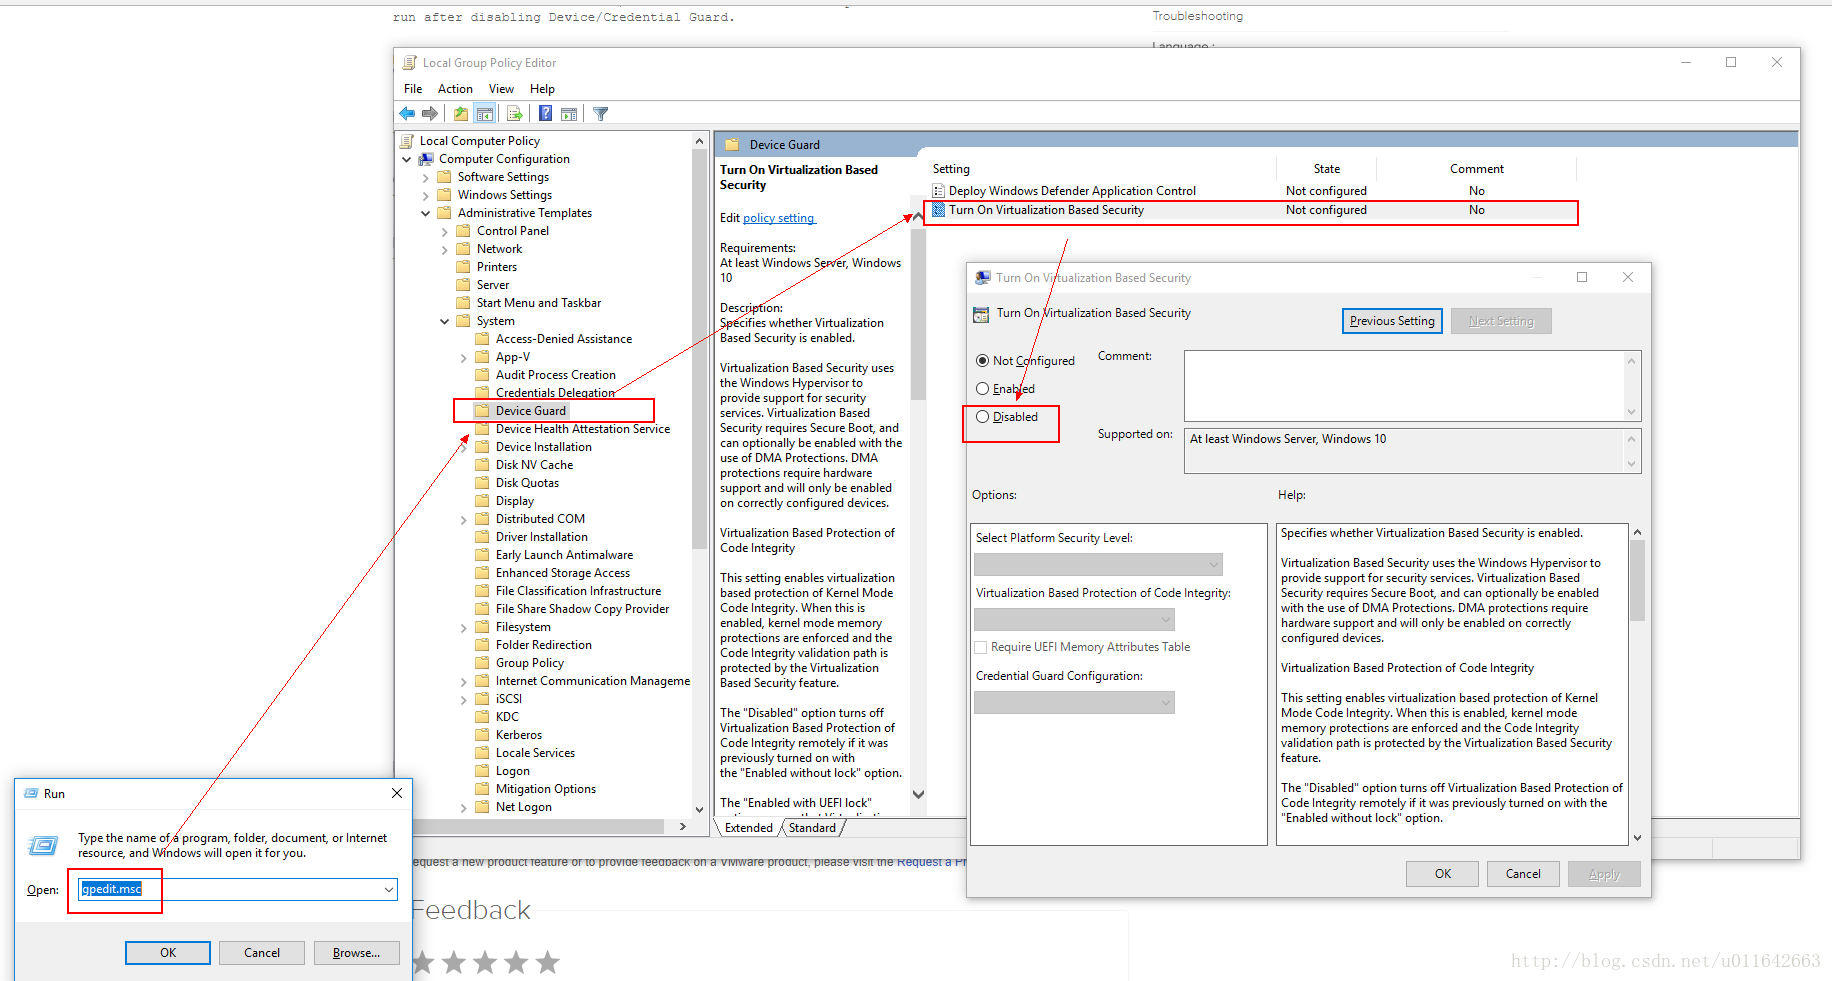The image size is (1832, 981).
Task: Click OK in the Run dialog
Action: (168, 953)
